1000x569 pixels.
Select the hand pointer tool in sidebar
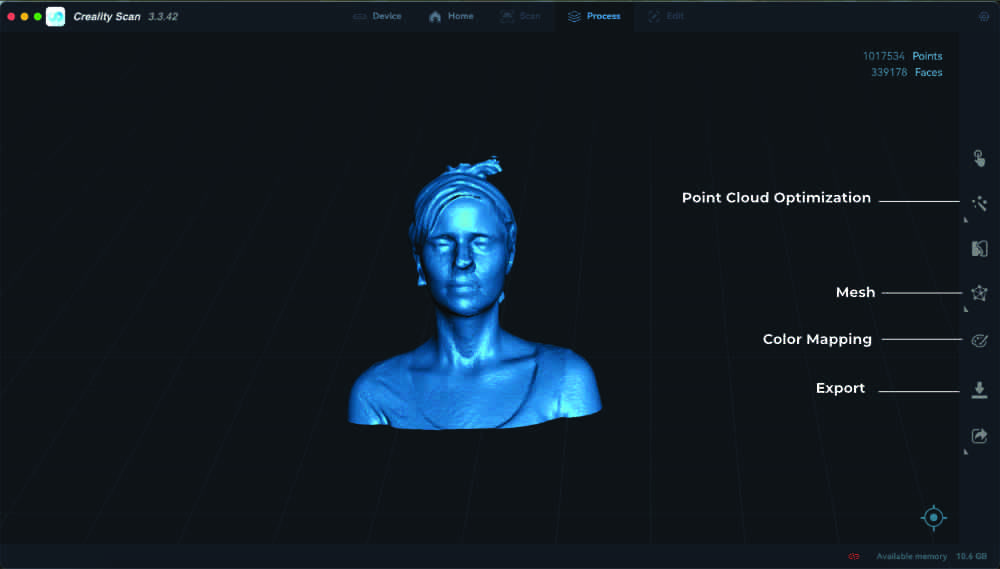[x=979, y=158]
